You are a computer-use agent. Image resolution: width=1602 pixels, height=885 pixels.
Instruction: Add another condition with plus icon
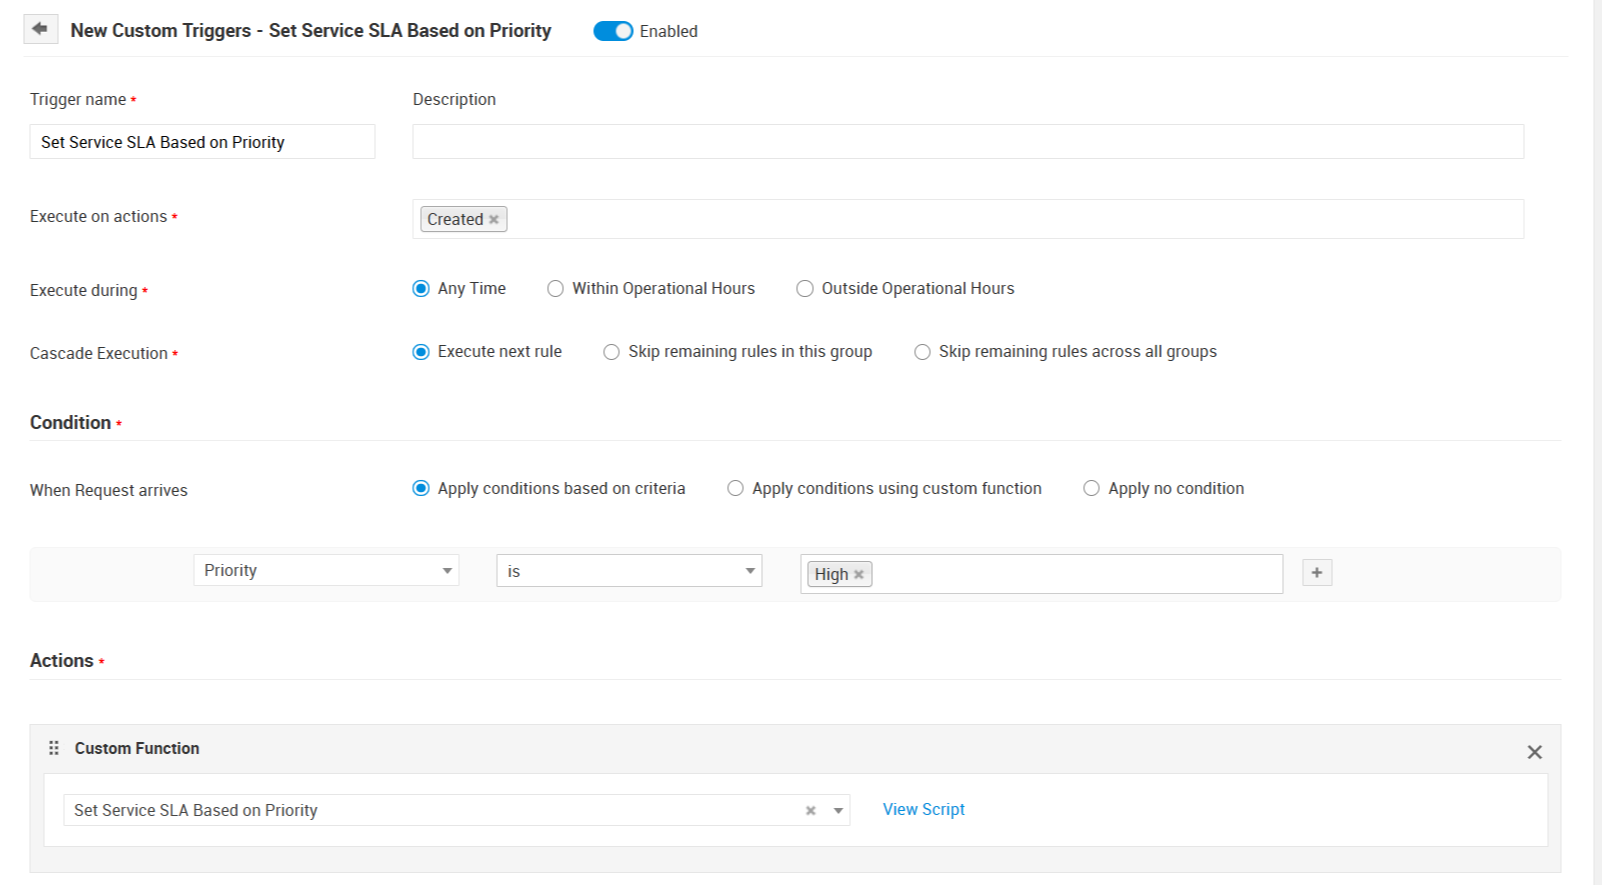(1317, 573)
